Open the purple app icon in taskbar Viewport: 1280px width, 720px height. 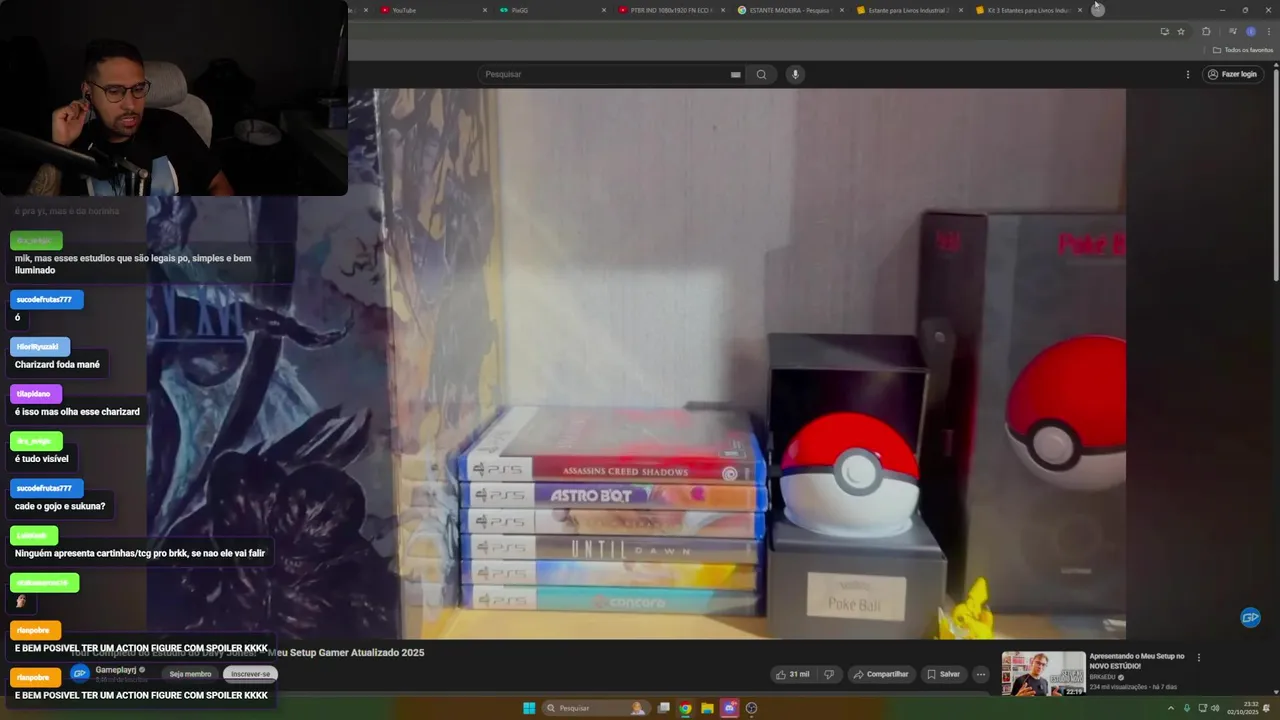pos(730,708)
